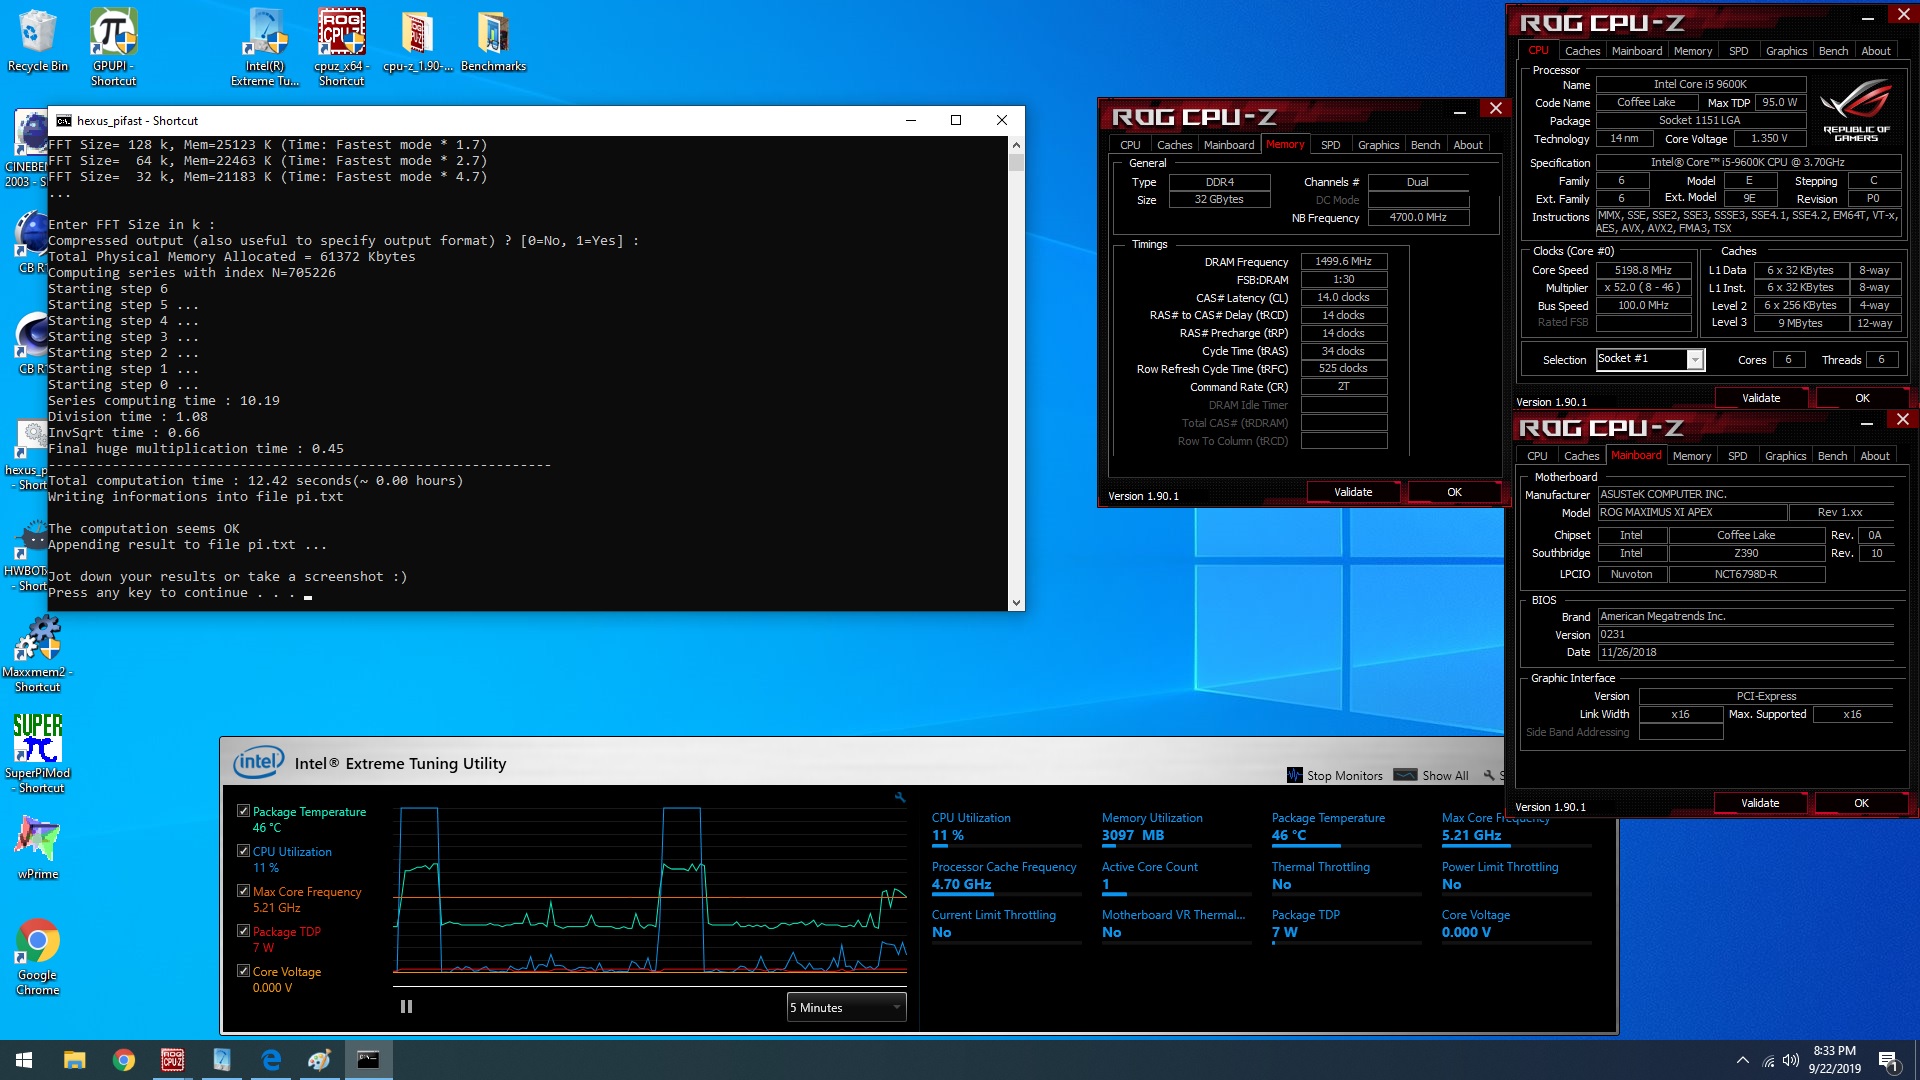
Task: Open Microsoft Edge from the taskbar
Action: (270, 1060)
